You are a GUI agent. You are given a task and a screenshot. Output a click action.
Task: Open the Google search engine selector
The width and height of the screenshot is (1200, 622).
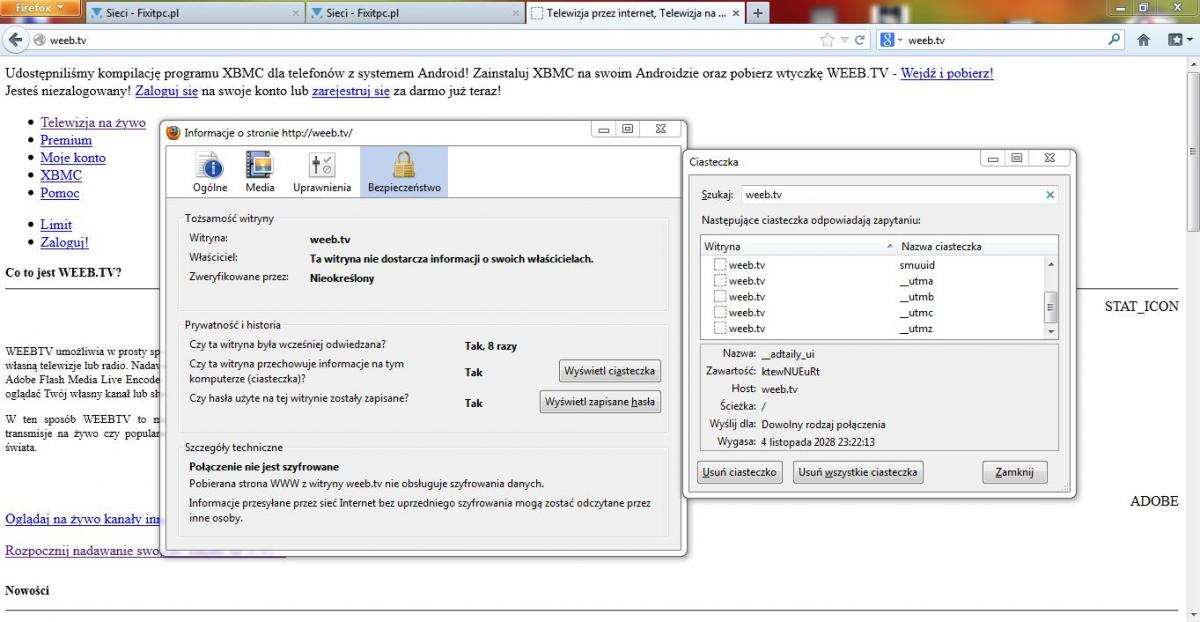(891, 40)
